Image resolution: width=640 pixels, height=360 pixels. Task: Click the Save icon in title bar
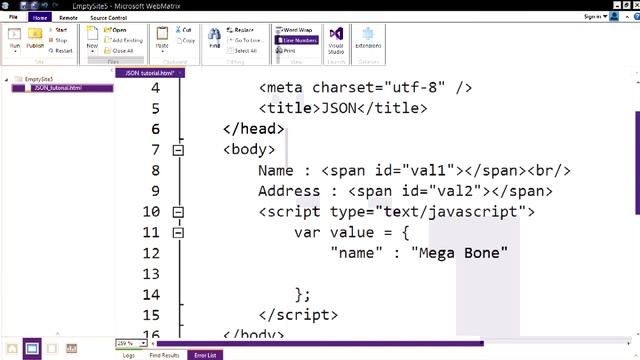coord(23,6)
